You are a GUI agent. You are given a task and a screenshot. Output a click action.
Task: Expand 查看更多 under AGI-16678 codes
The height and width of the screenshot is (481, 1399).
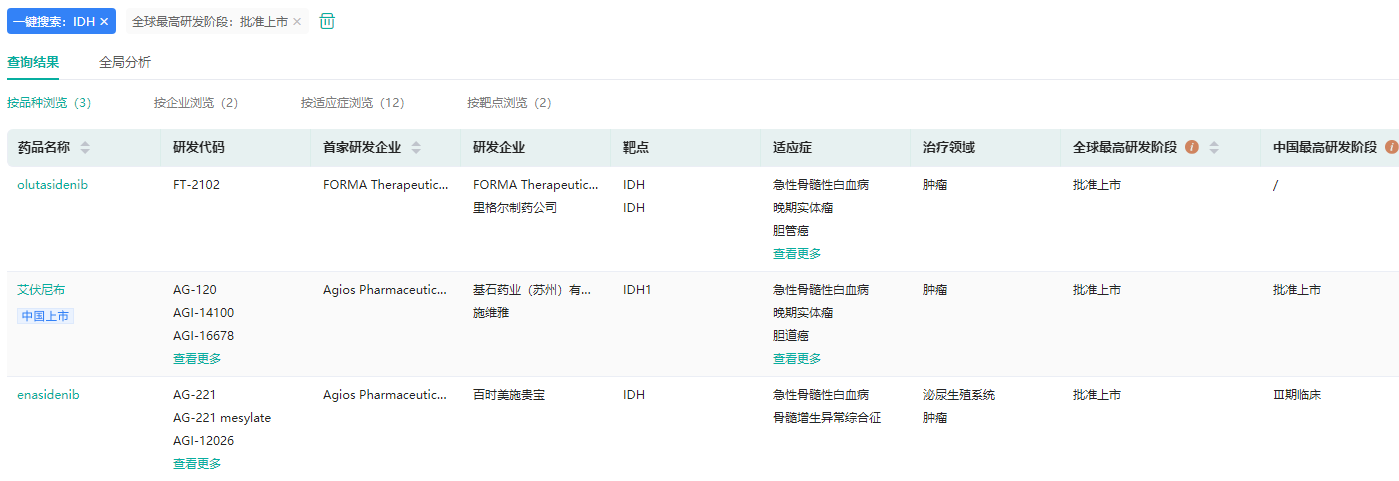[197, 359]
